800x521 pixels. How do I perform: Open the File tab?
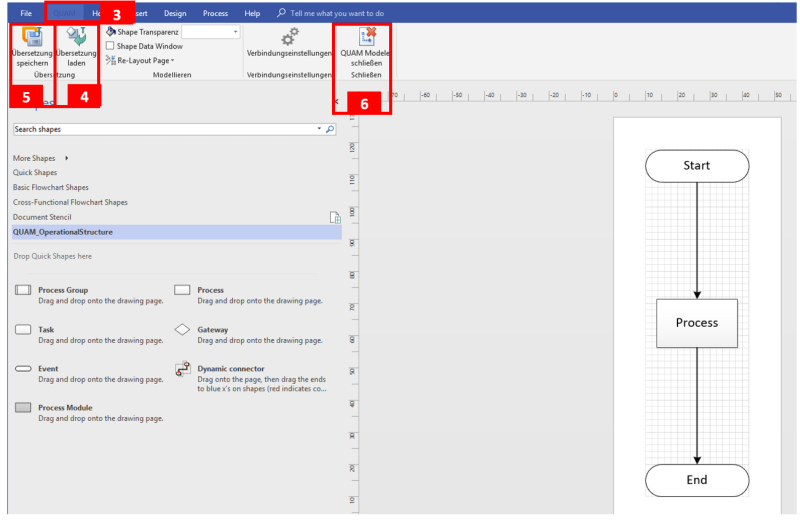click(26, 13)
